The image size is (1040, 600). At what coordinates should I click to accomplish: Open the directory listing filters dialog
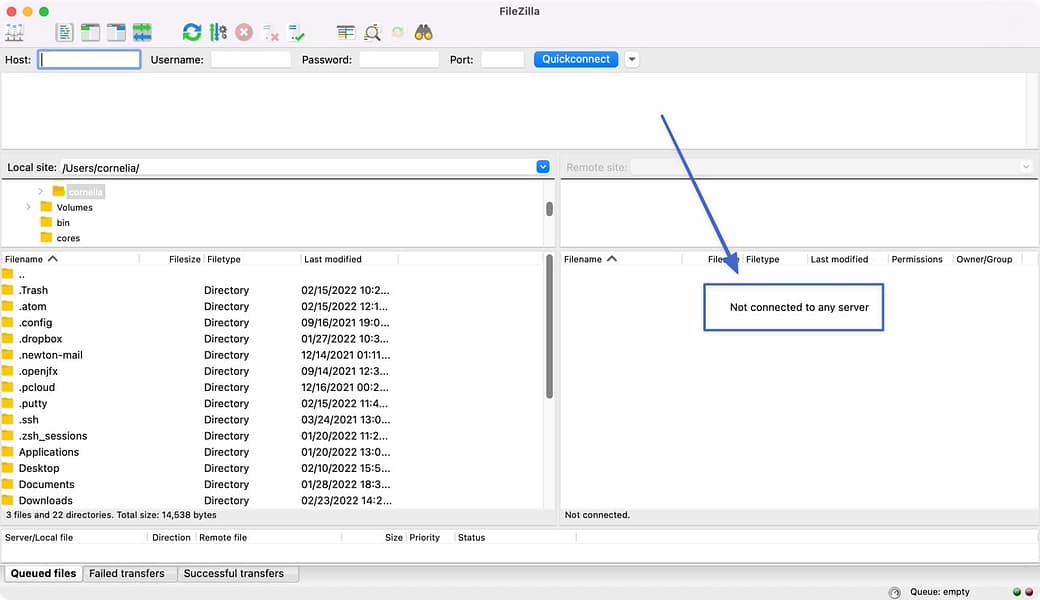click(346, 32)
